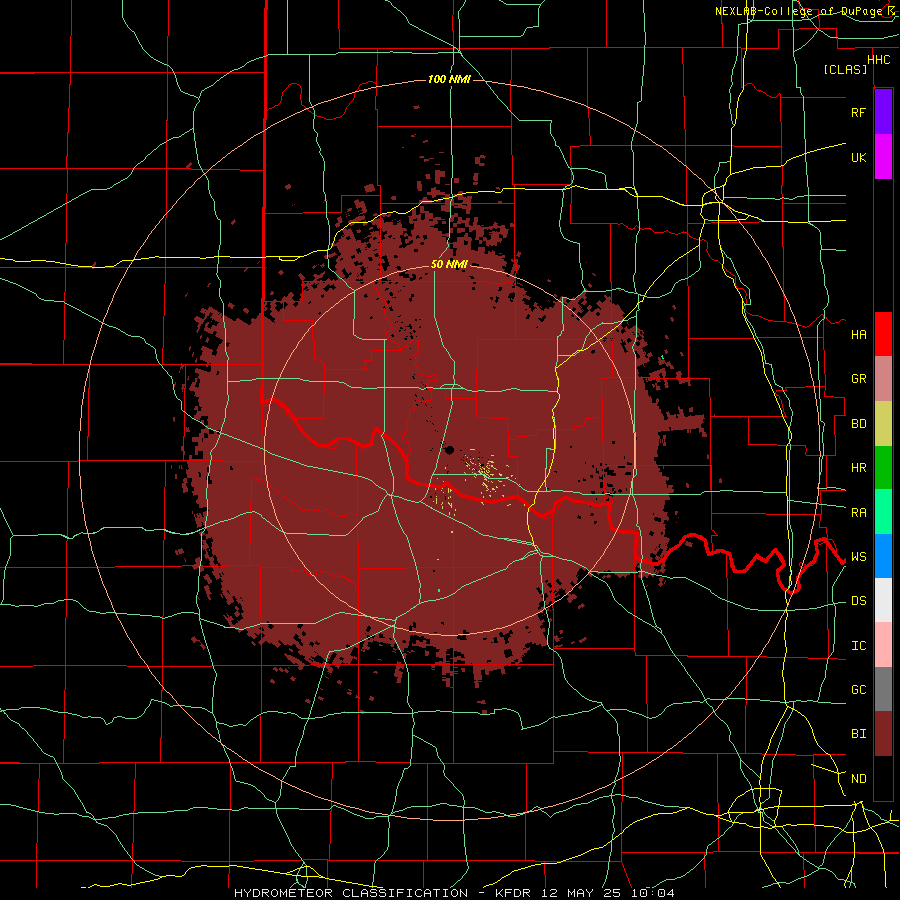The image size is (900, 900).
Task: Click the IC legend label
Action: tap(858, 646)
